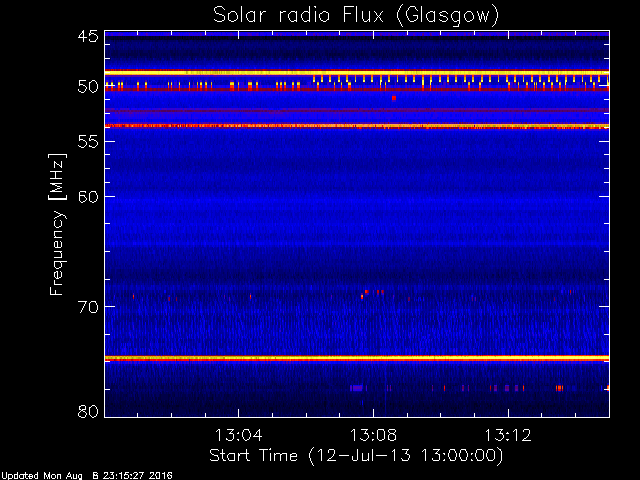Image resolution: width=640 pixels, height=480 pixels.
Task: Click the bright yellow band near 49 MHz
Action: tap(357, 73)
